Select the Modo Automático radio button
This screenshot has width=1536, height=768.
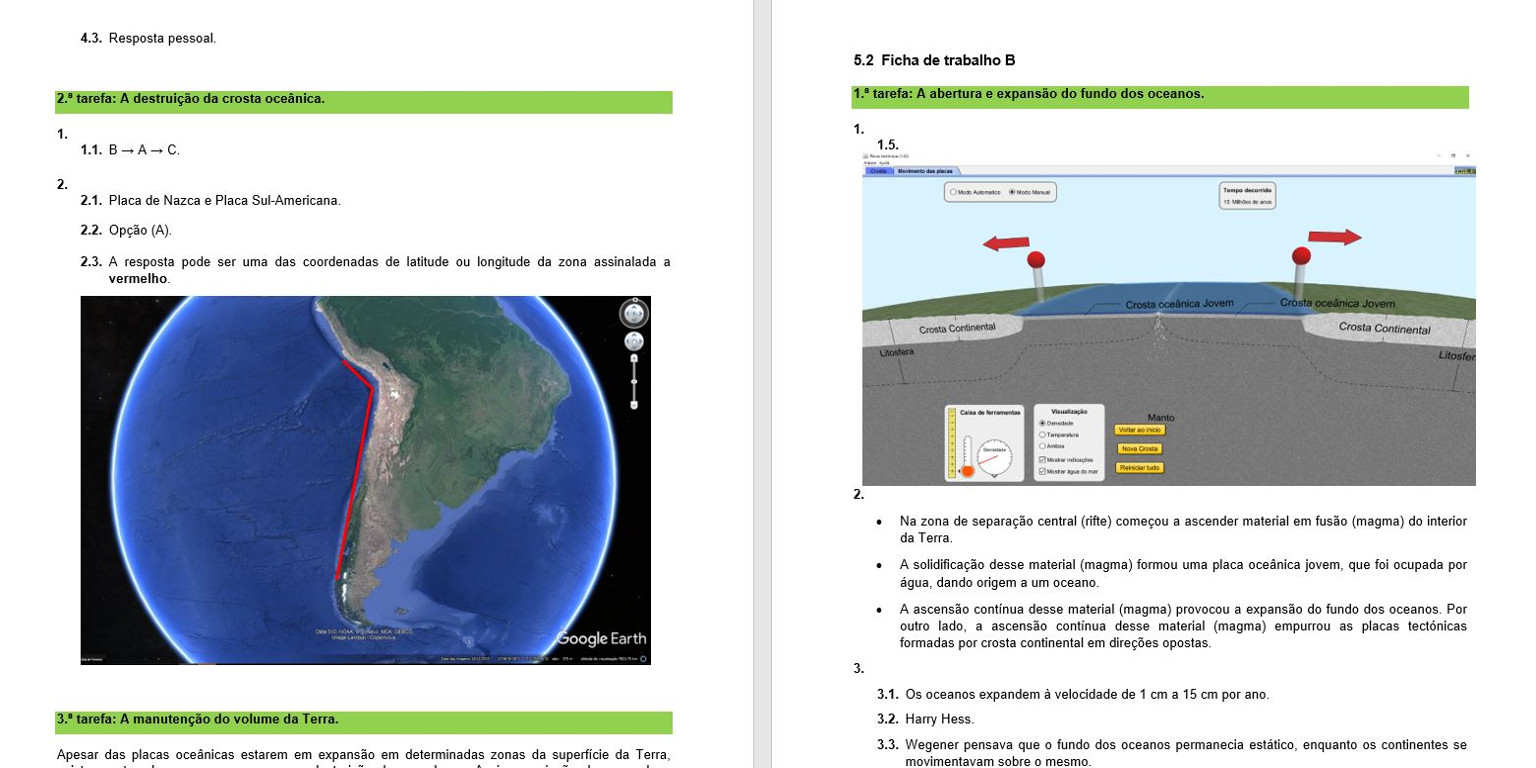click(953, 192)
